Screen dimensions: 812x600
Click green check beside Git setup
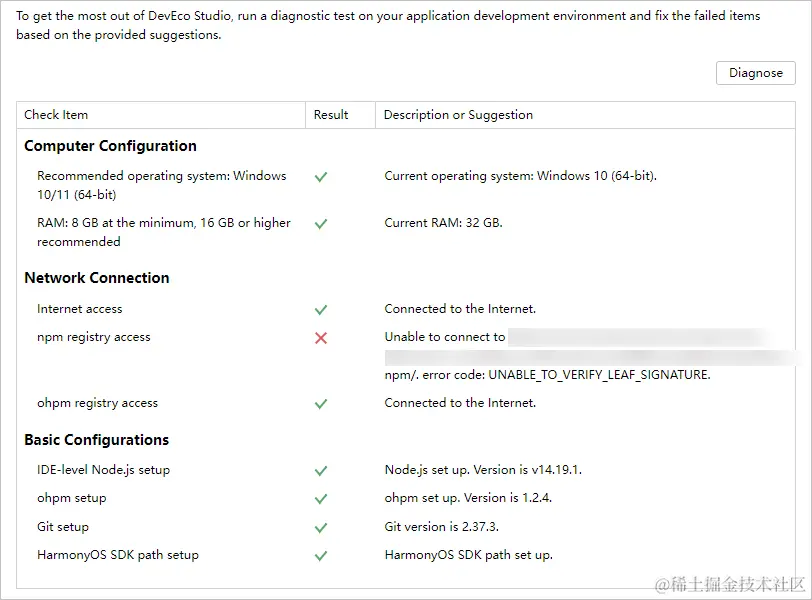tap(321, 527)
